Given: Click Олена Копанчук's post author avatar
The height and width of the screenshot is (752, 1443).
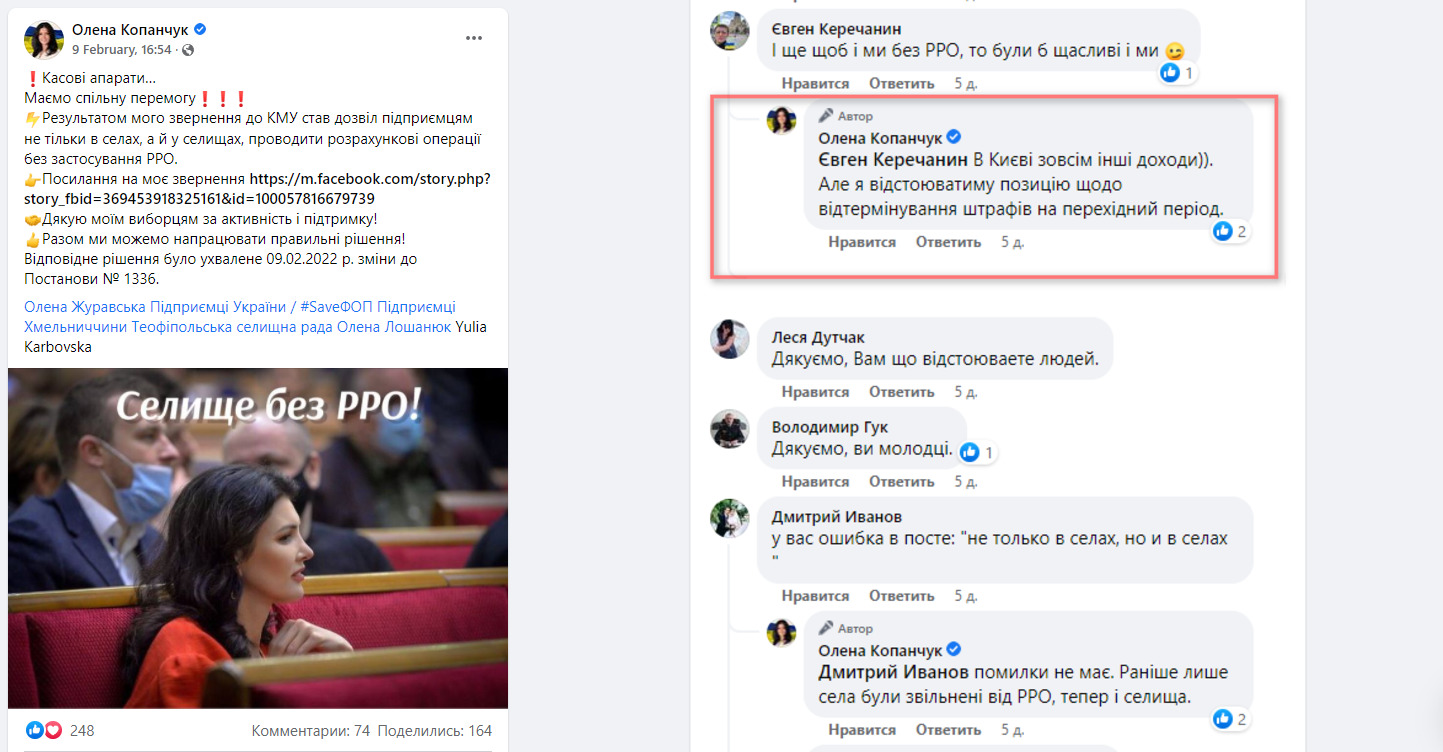Looking at the screenshot, I should [x=44, y=39].
